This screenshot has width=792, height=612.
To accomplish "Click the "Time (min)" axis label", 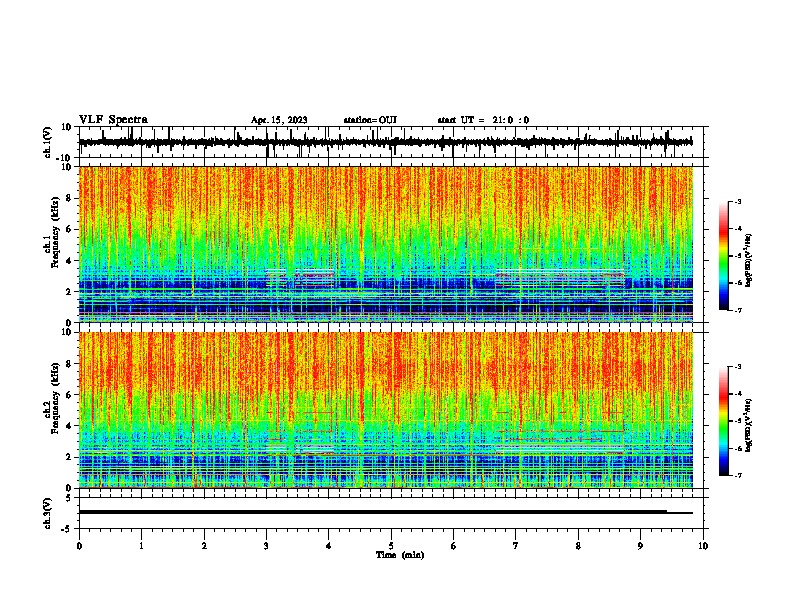I will tap(400, 555).
